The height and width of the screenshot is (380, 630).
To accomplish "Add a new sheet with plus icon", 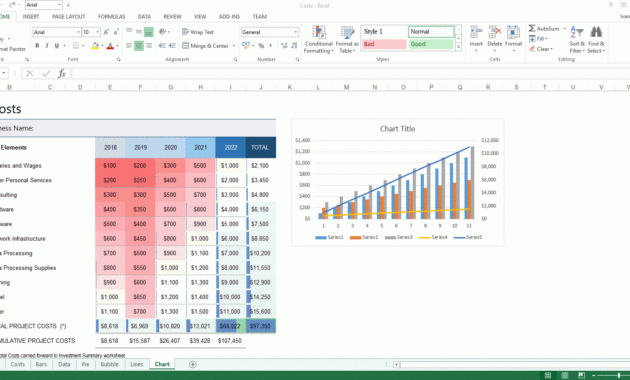I will click(x=193, y=364).
